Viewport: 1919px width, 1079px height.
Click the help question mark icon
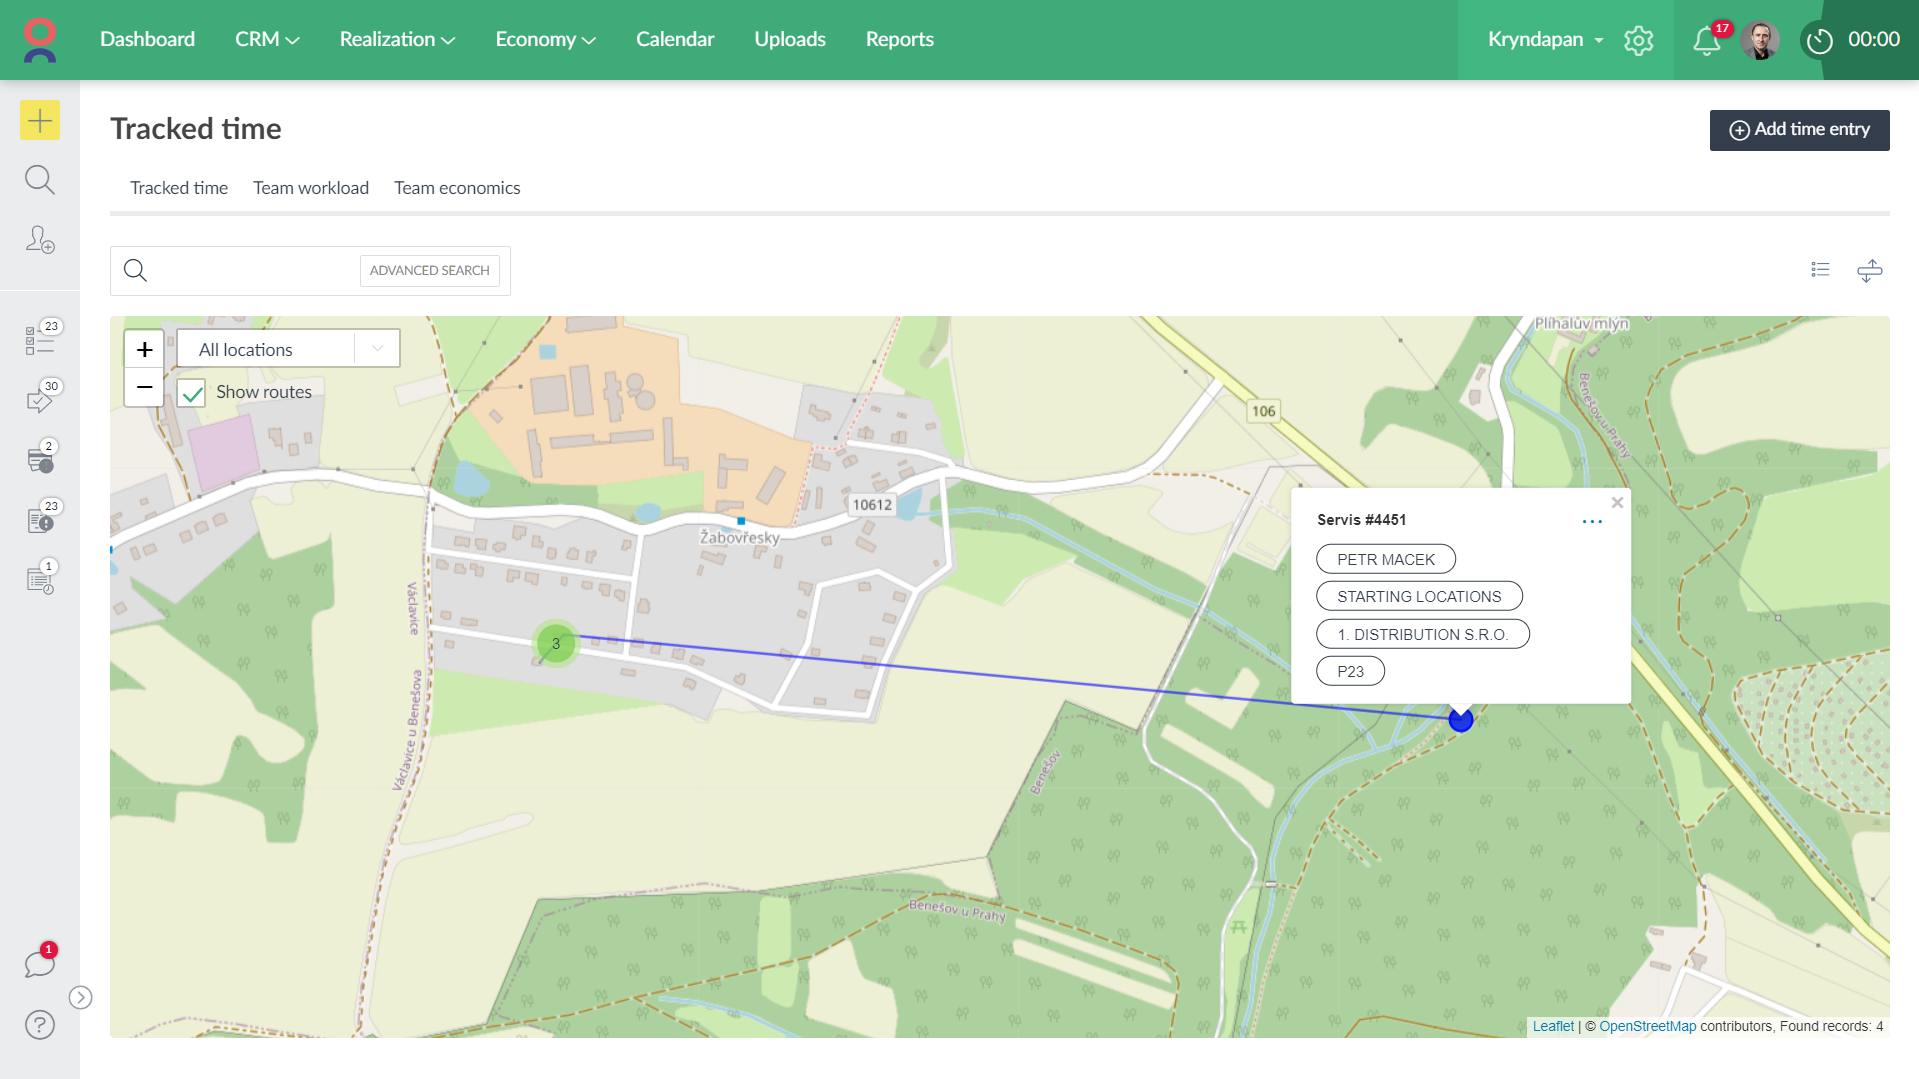coord(39,1024)
